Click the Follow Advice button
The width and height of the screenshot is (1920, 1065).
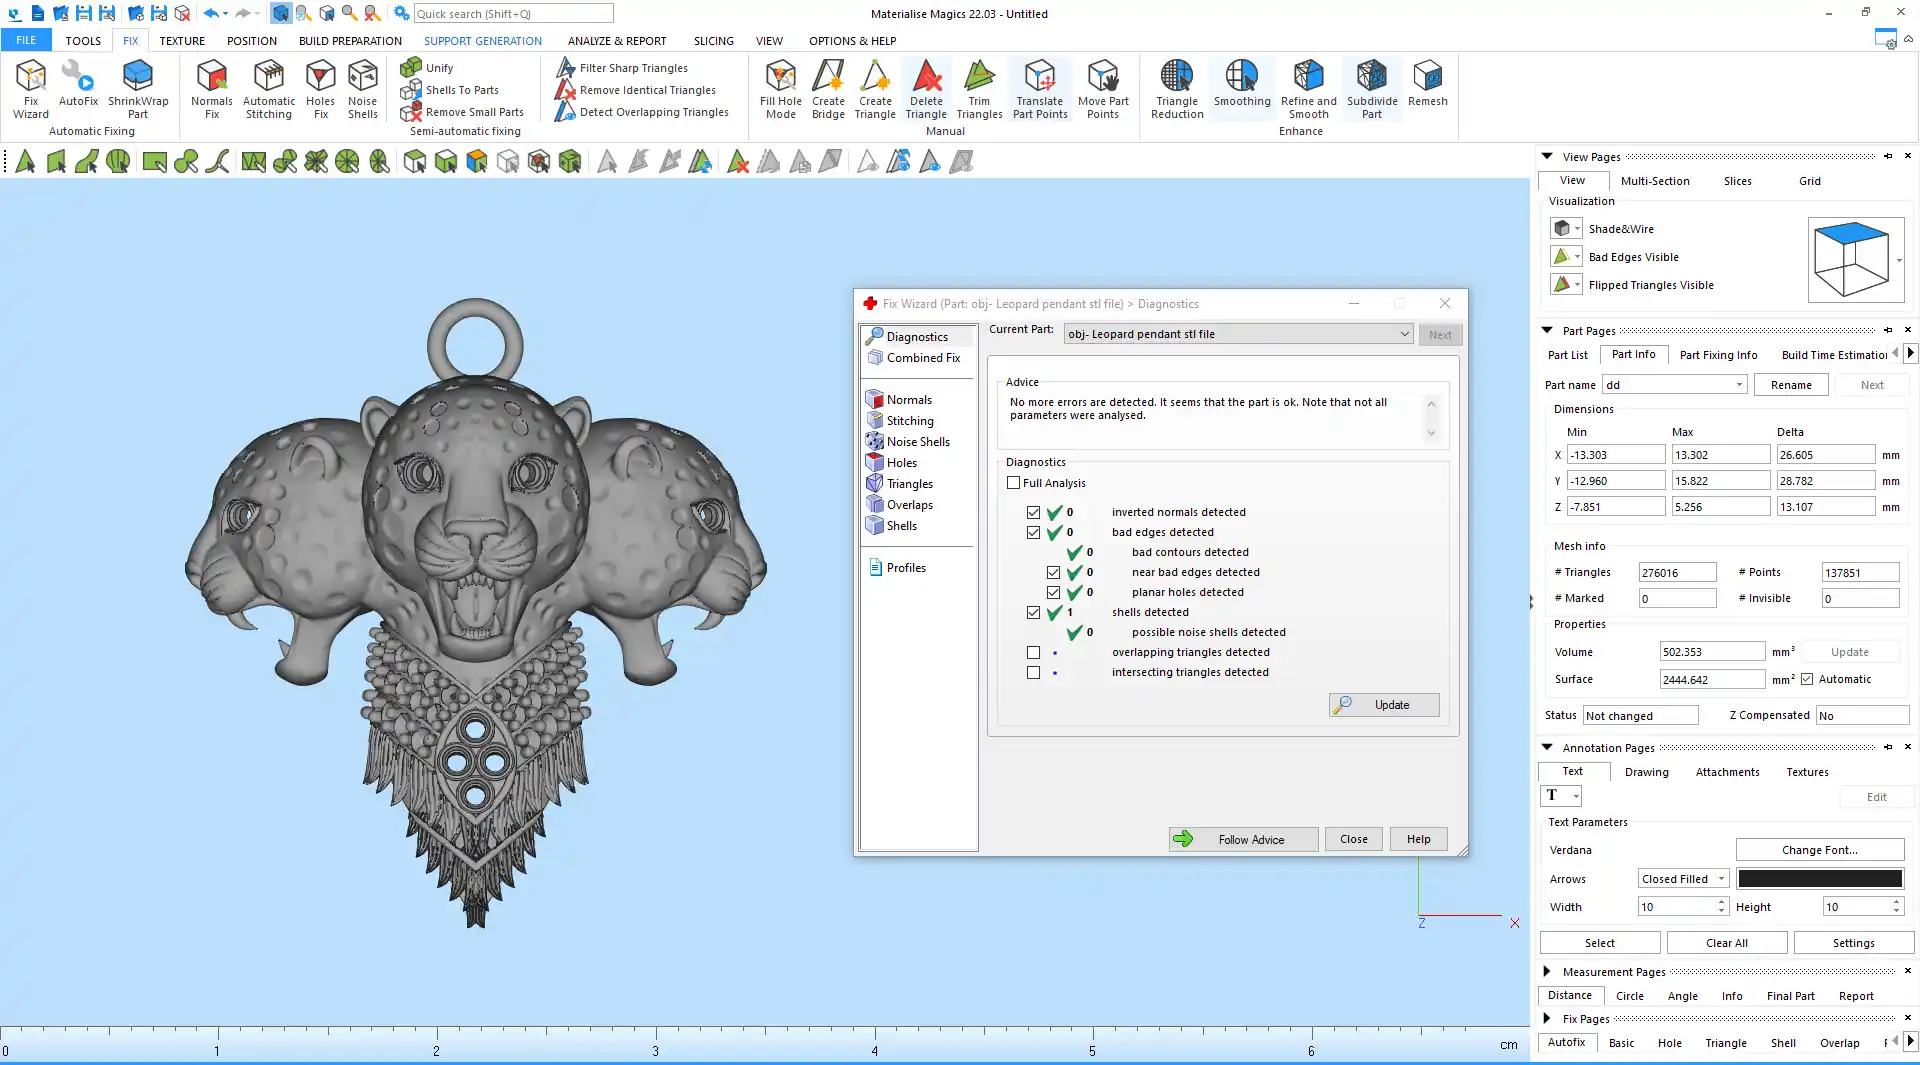tap(1243, 839)
